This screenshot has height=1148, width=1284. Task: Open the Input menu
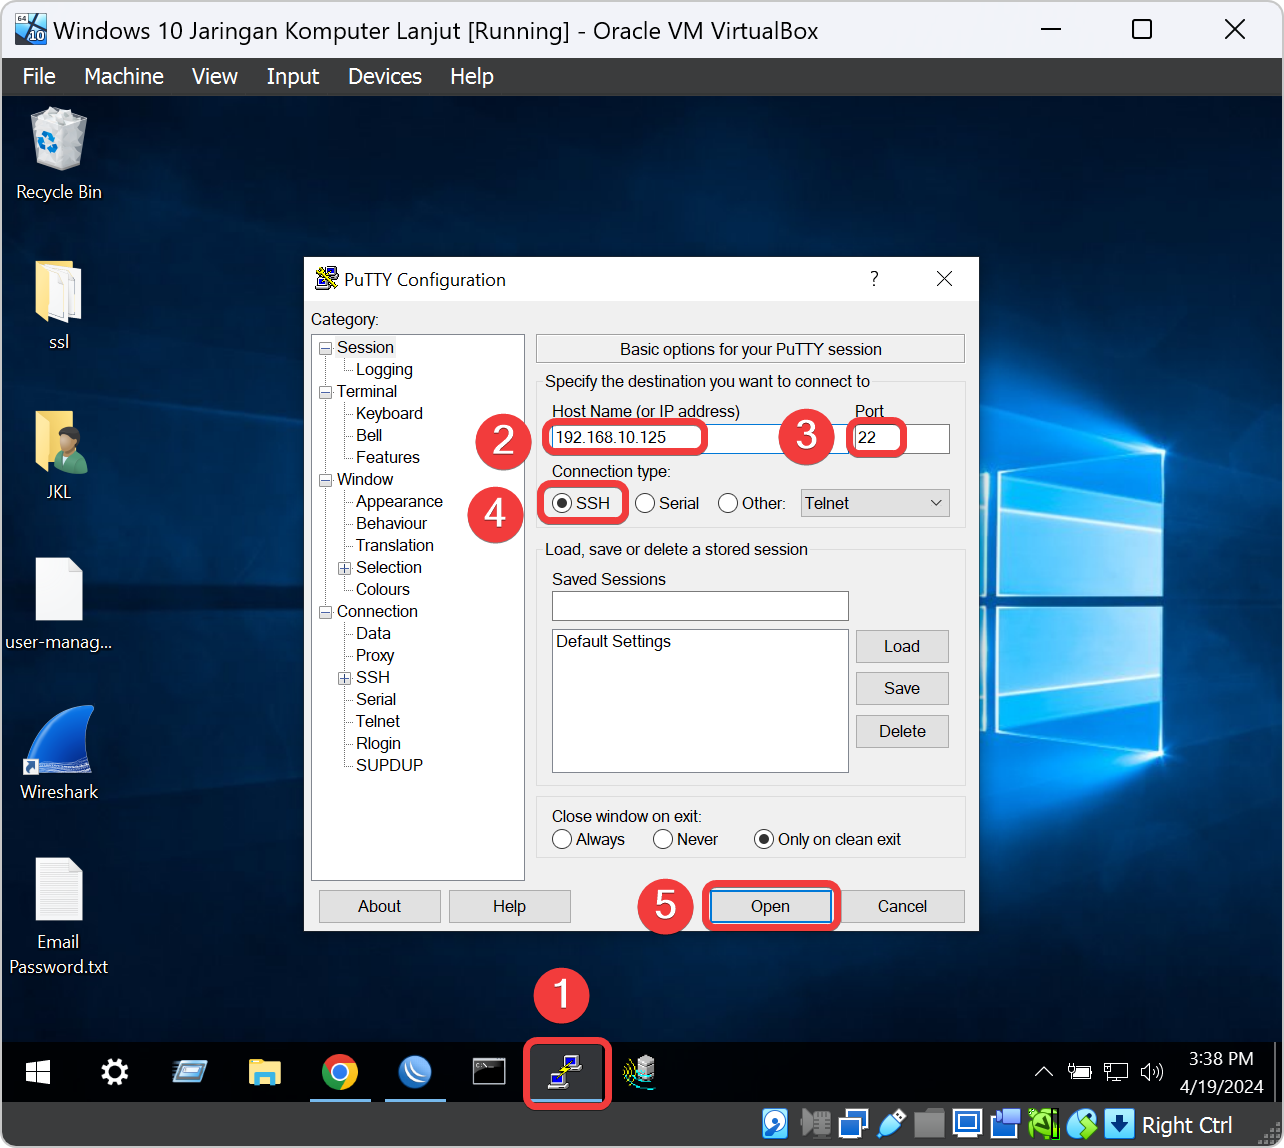293,76
